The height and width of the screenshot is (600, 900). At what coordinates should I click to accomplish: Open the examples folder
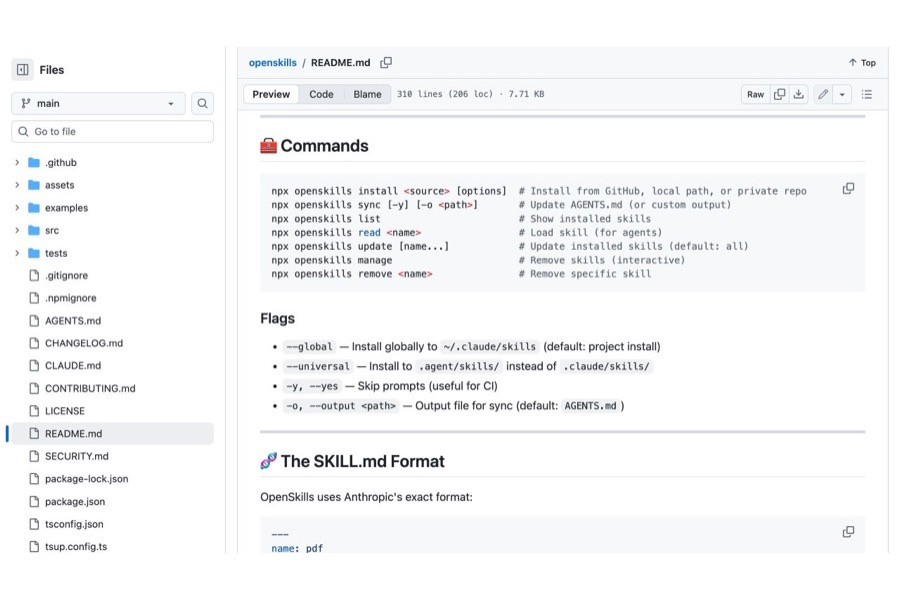66,208
